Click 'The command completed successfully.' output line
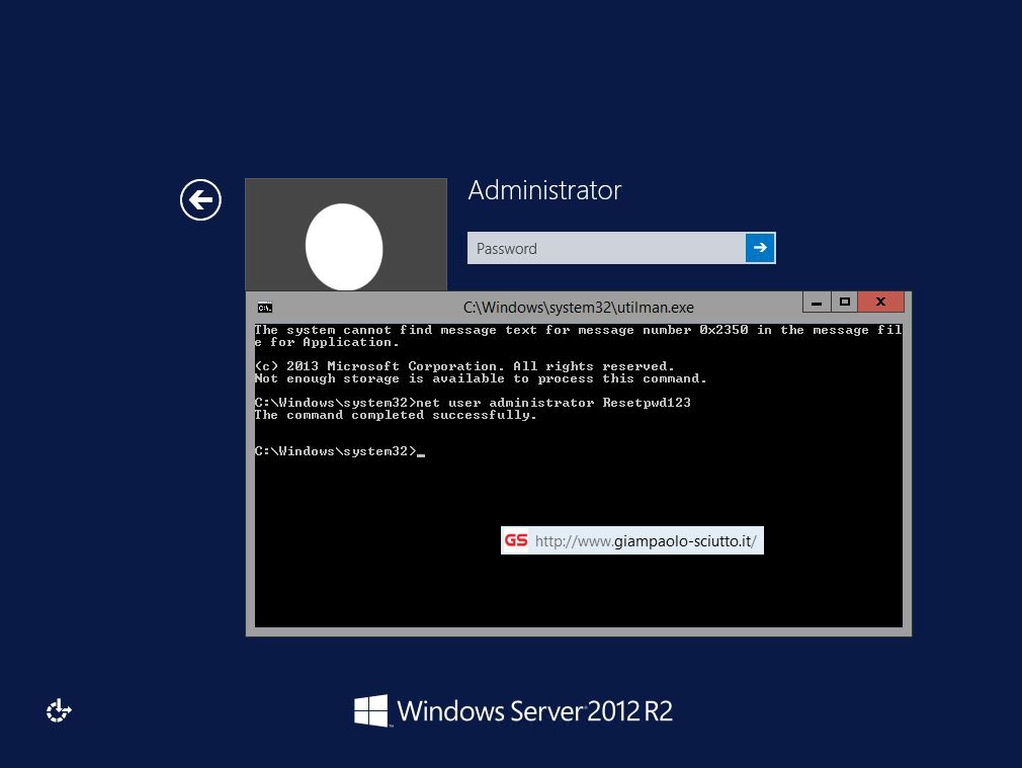 (396, 415)
